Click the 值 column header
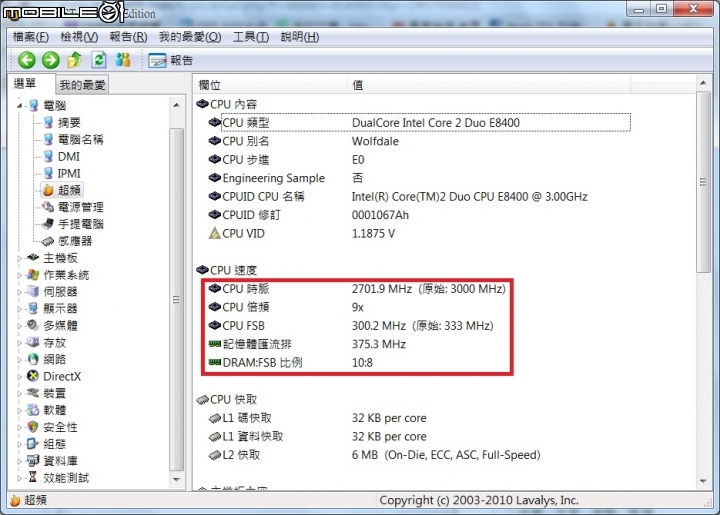The image size is (720, 515). [489, 85]
